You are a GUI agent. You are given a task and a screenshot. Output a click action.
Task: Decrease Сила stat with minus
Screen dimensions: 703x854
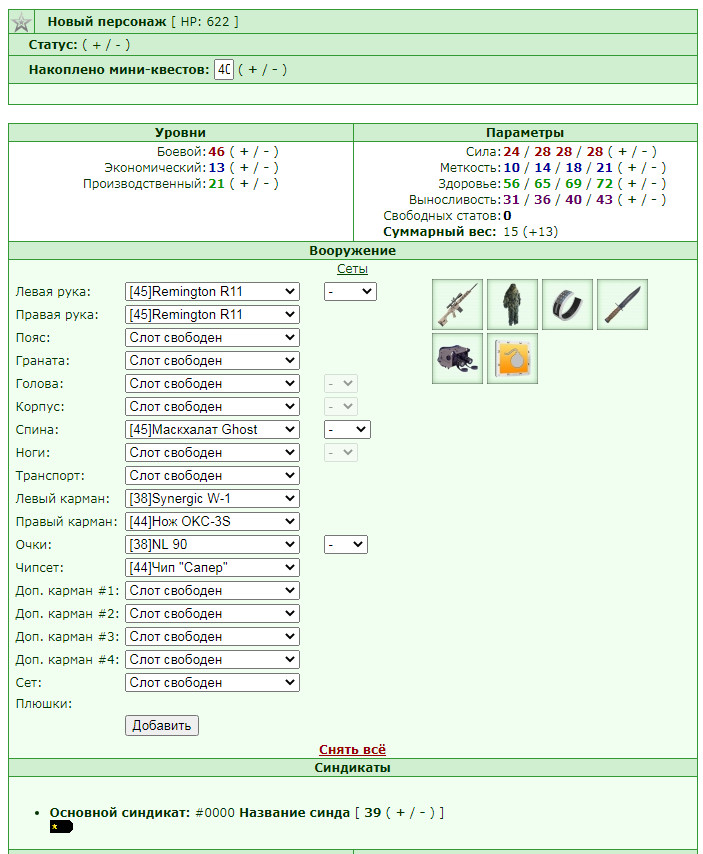pyautogui.click(x=644, y=151)
